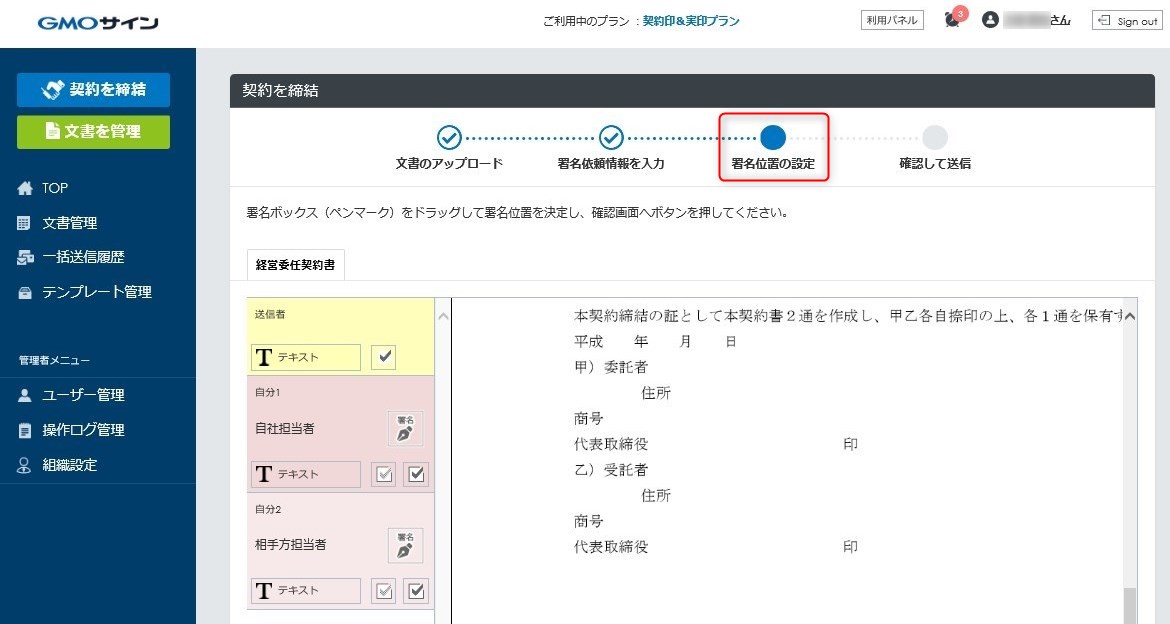Select the 経営委任契約書 document tab
This screenshot has width=1170, height=624.
click(x=295, y=266)
